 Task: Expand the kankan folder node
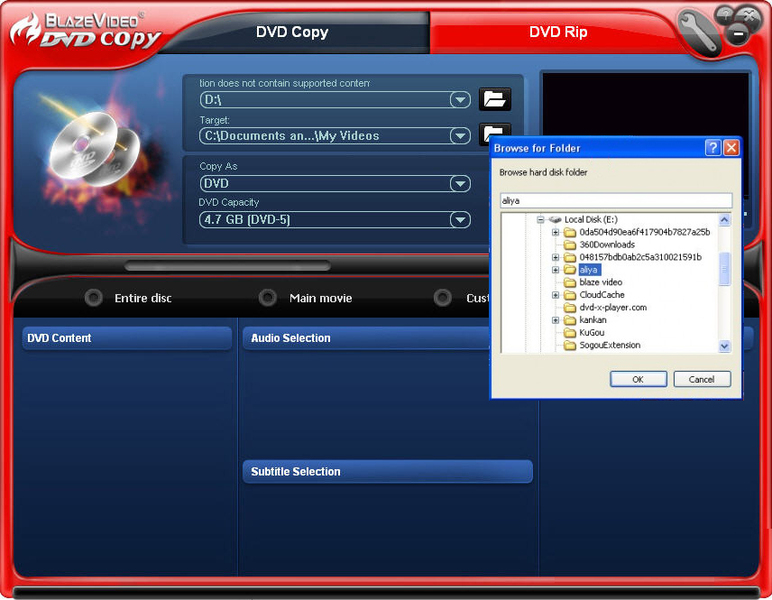click(555, 320)
